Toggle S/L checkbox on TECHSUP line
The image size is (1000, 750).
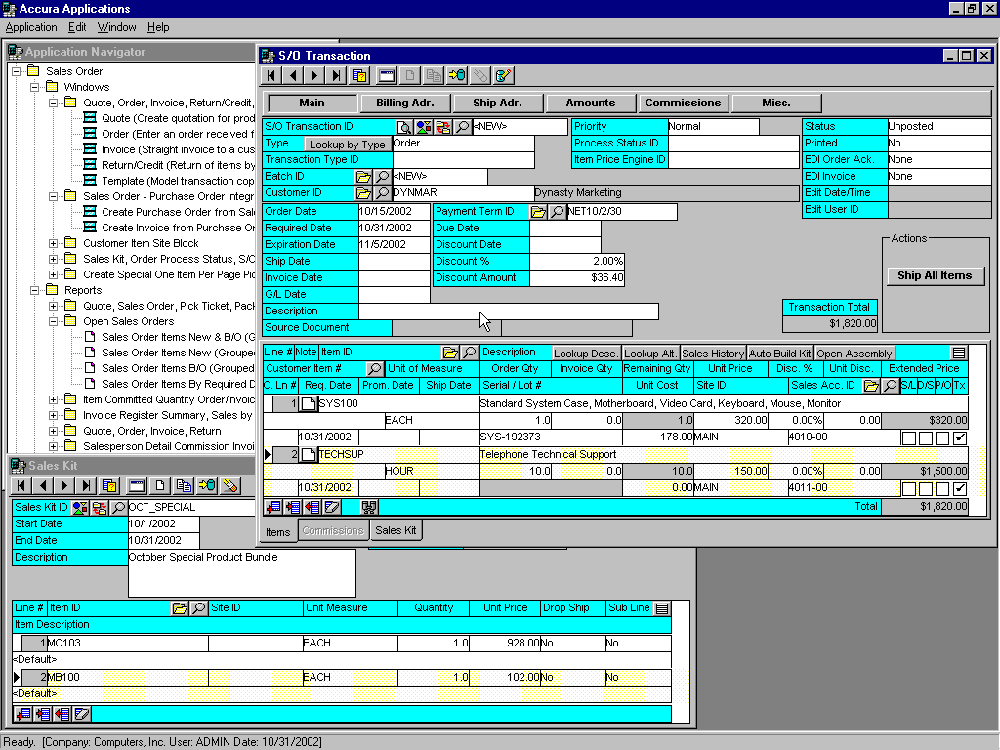(x=909, y=489)
